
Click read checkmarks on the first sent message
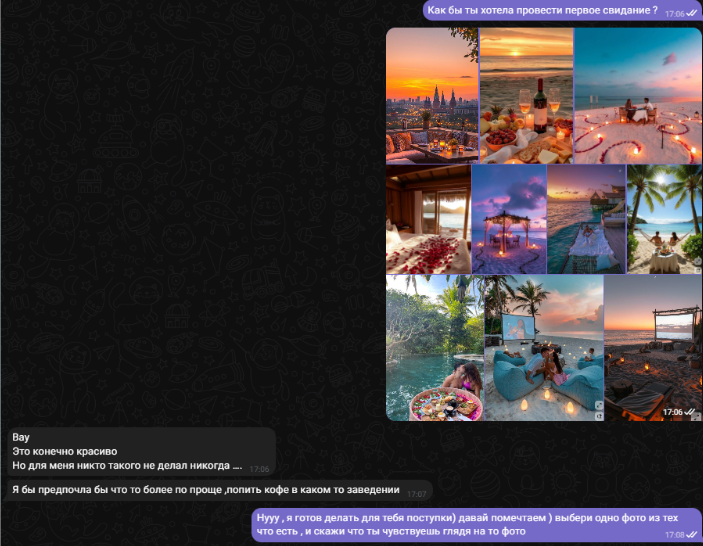click(x=692, y=14)
